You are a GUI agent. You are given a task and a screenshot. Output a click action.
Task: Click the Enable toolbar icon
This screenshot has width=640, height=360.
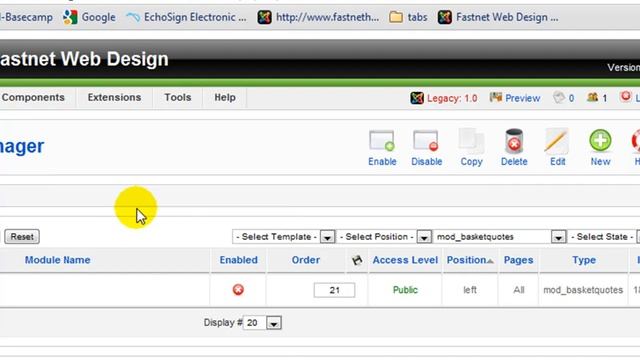[382, 141]
